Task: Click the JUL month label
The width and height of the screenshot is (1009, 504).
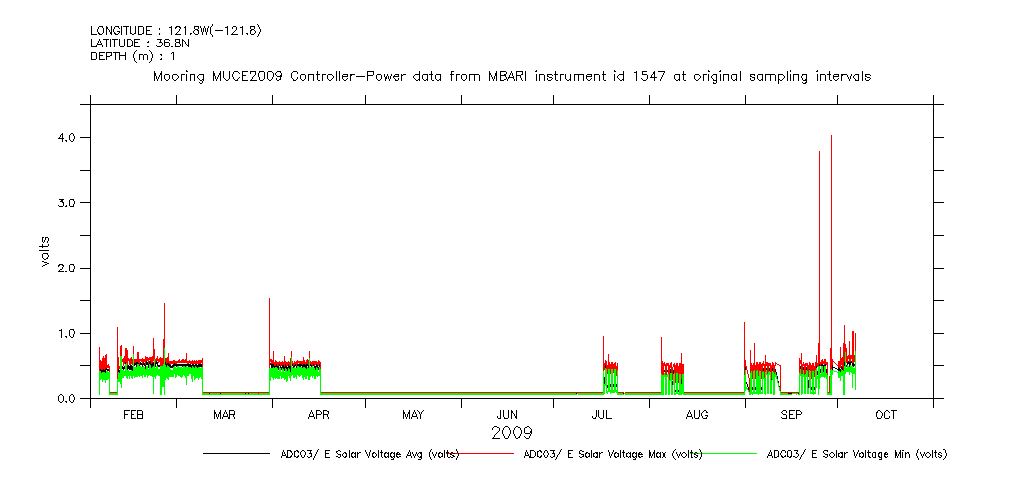Action: (x=601, y=414)
